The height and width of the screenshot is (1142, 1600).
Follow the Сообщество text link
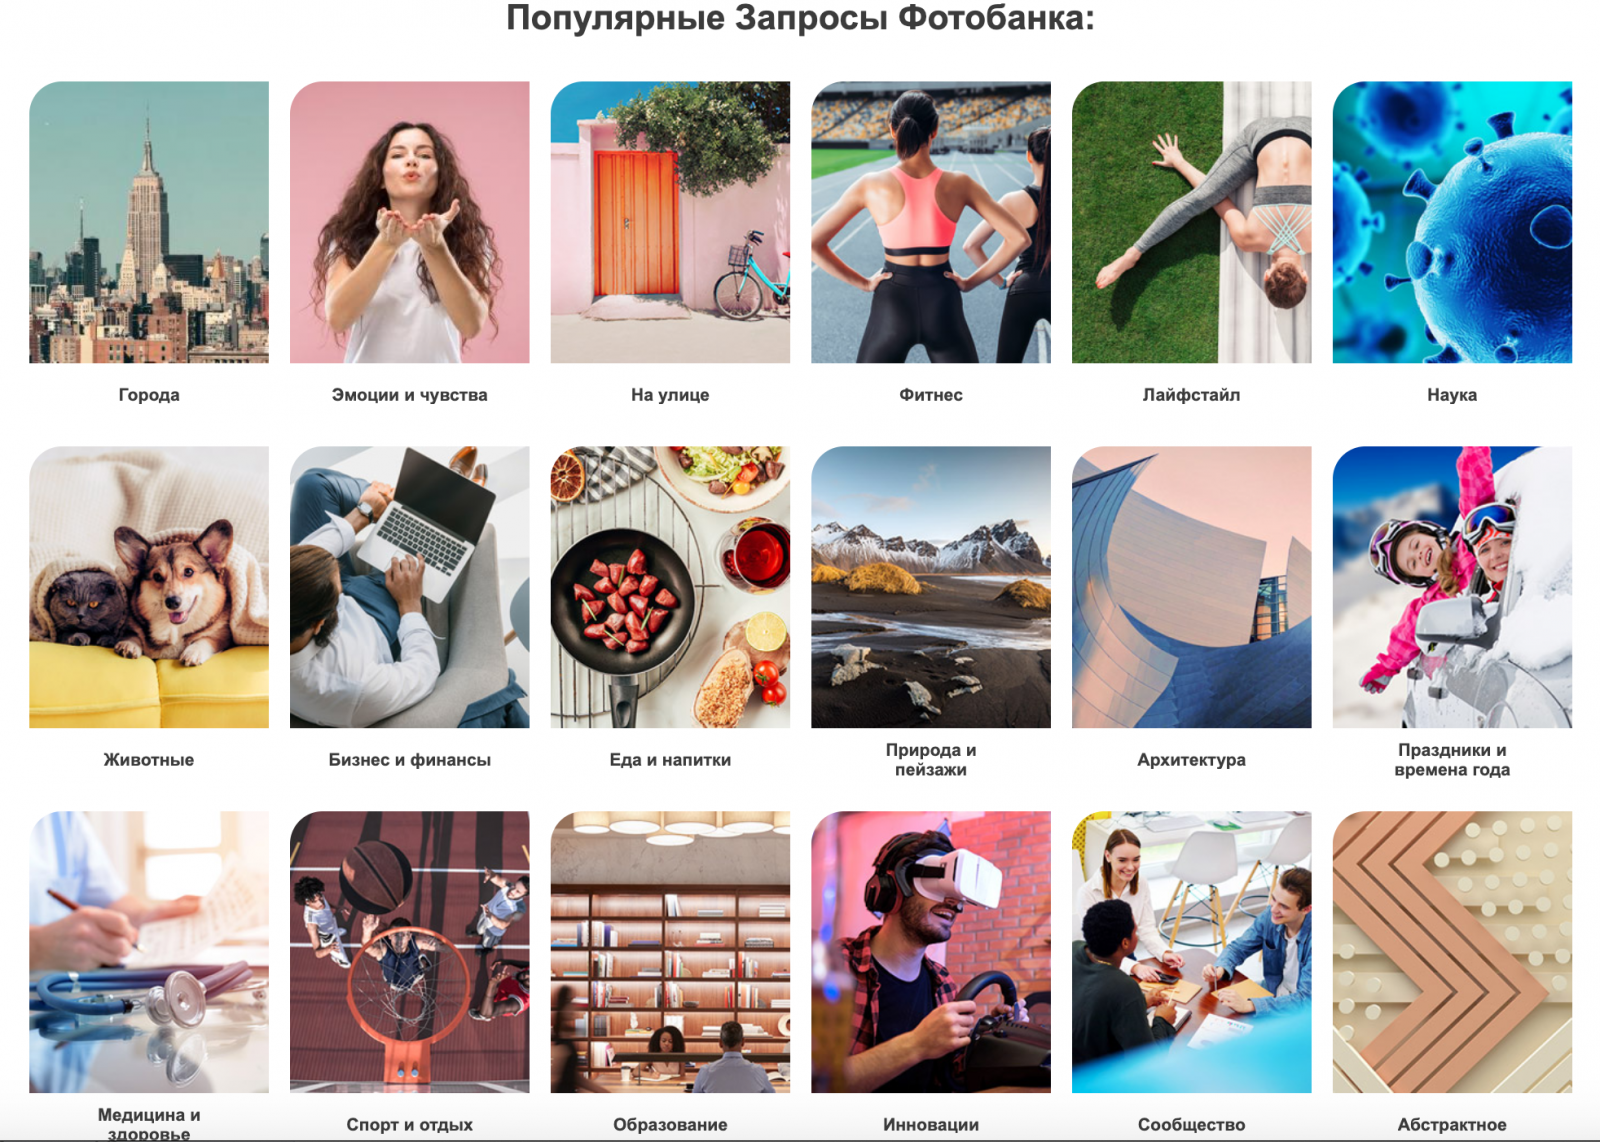pos(1192,1125)
